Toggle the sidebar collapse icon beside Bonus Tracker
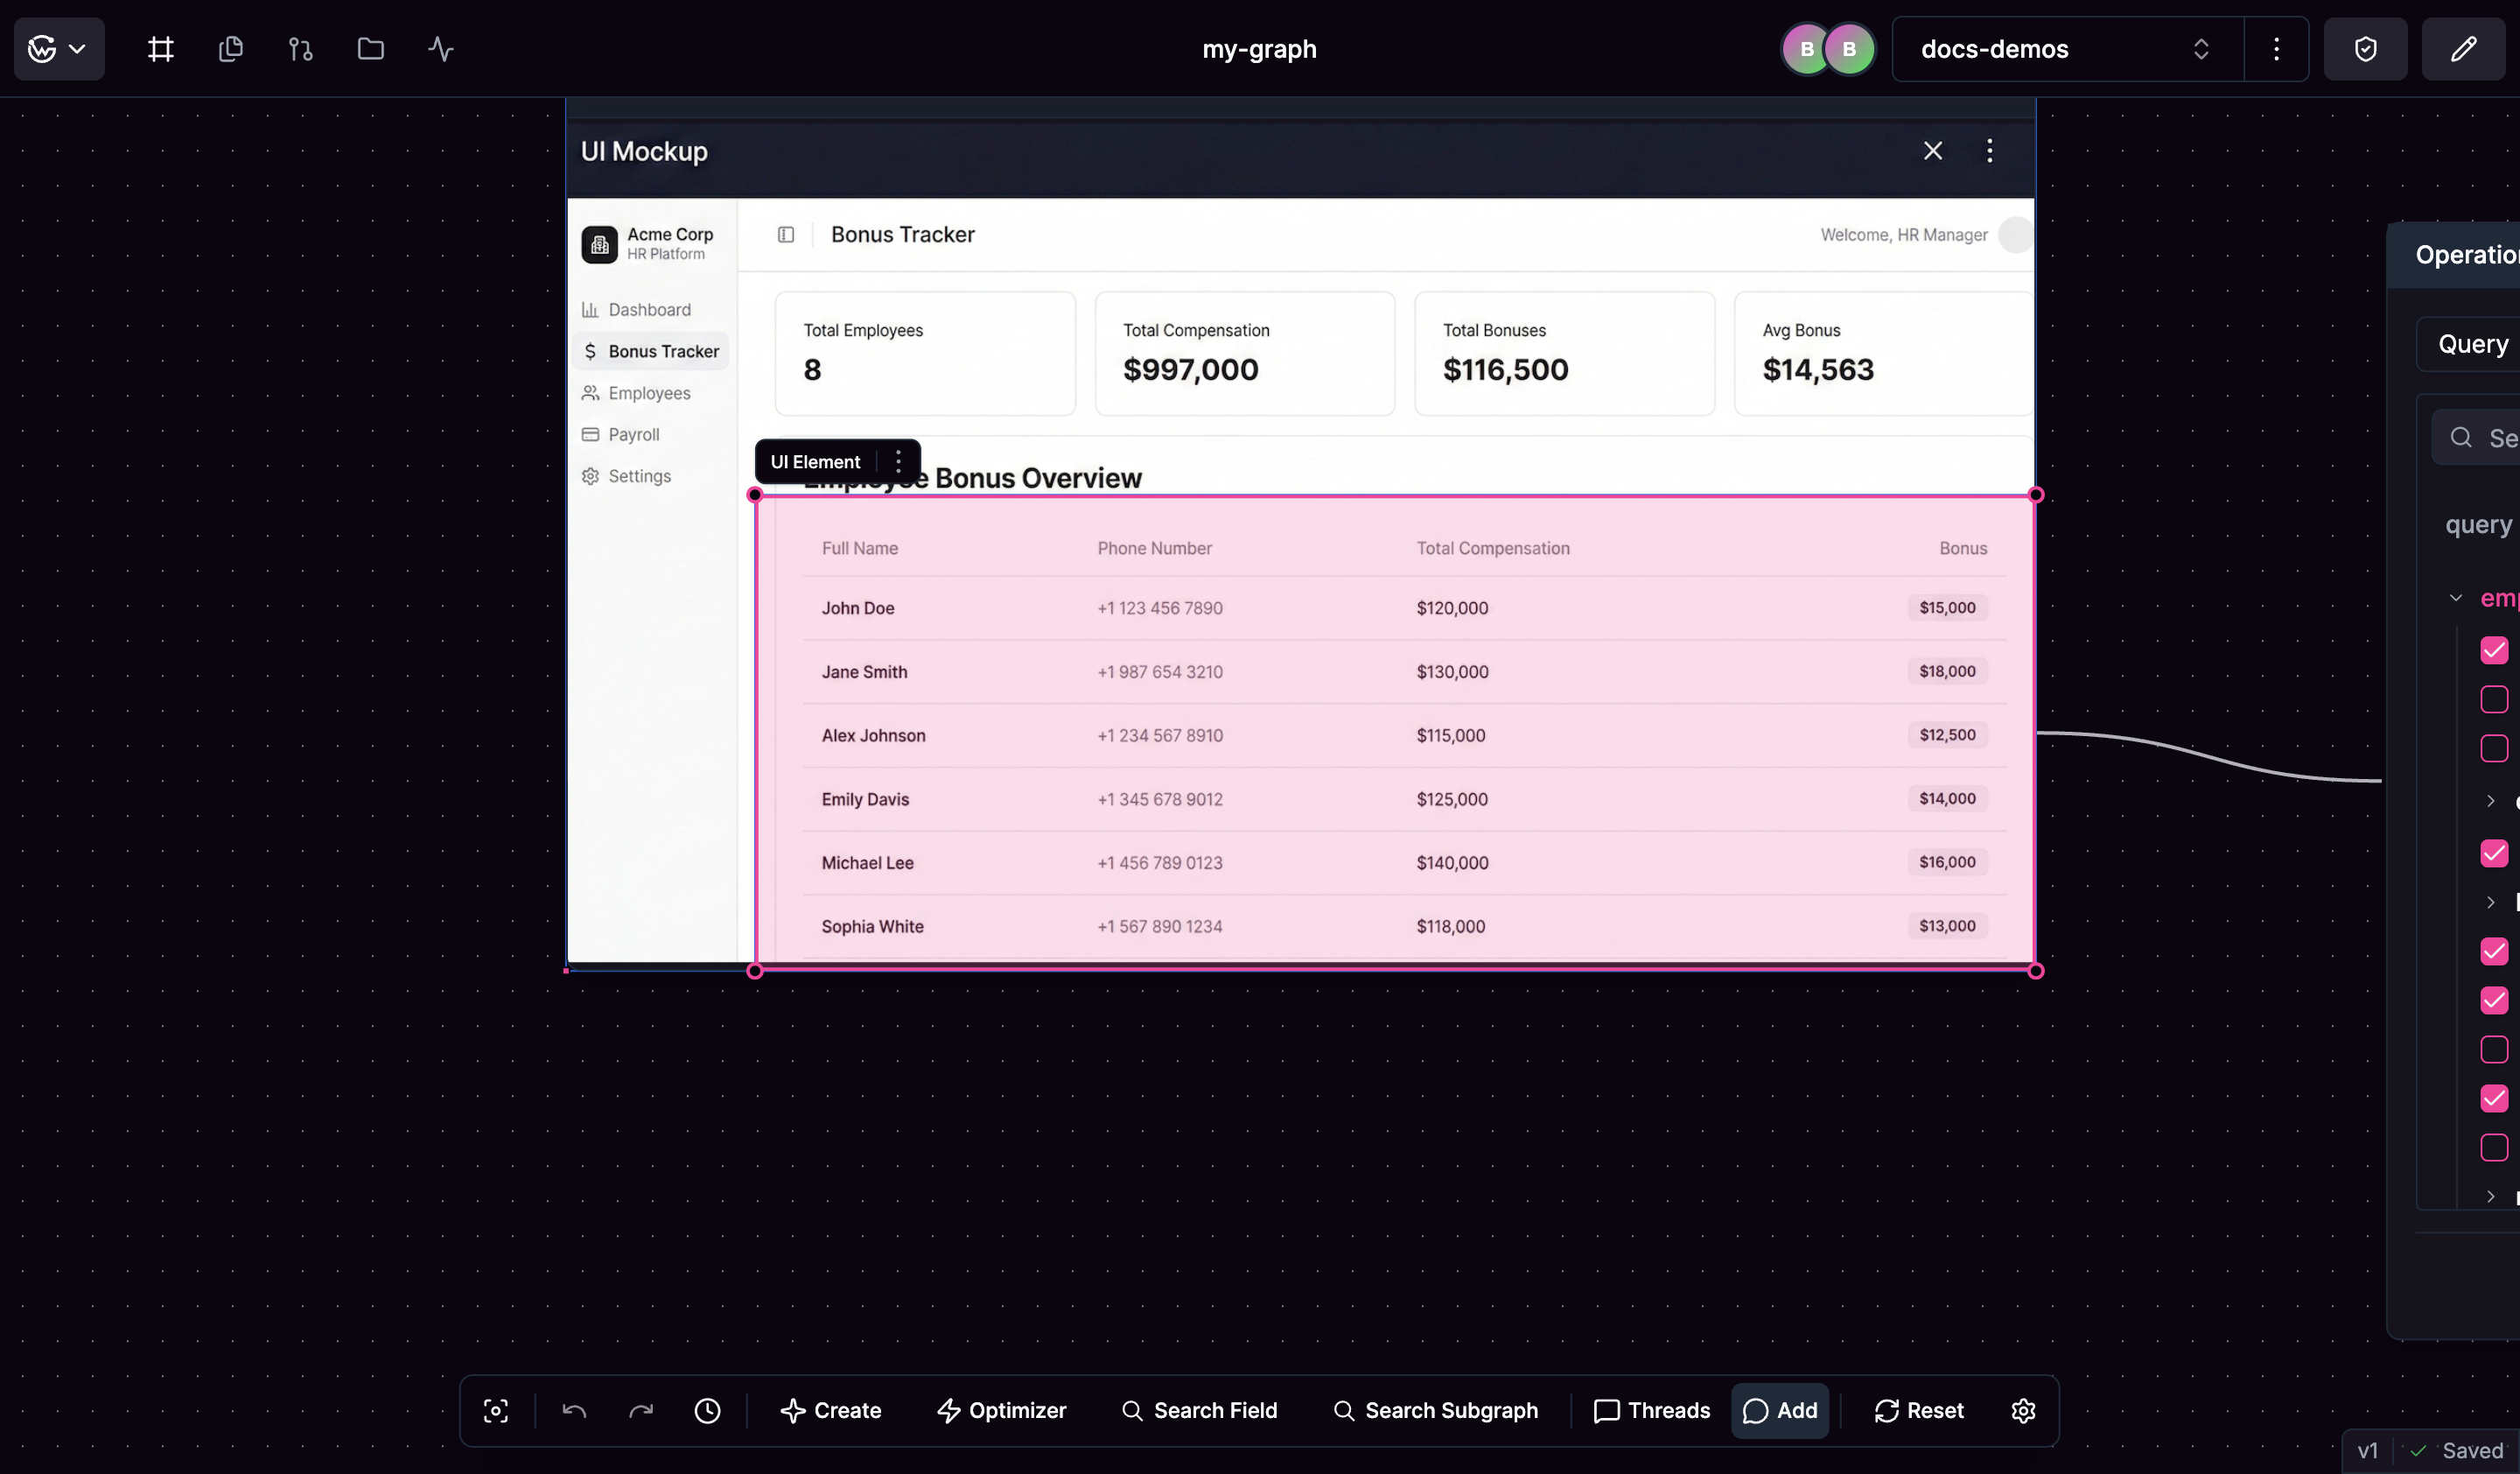The height and width of the screenshot is (1474, 2520). (786, 234)
